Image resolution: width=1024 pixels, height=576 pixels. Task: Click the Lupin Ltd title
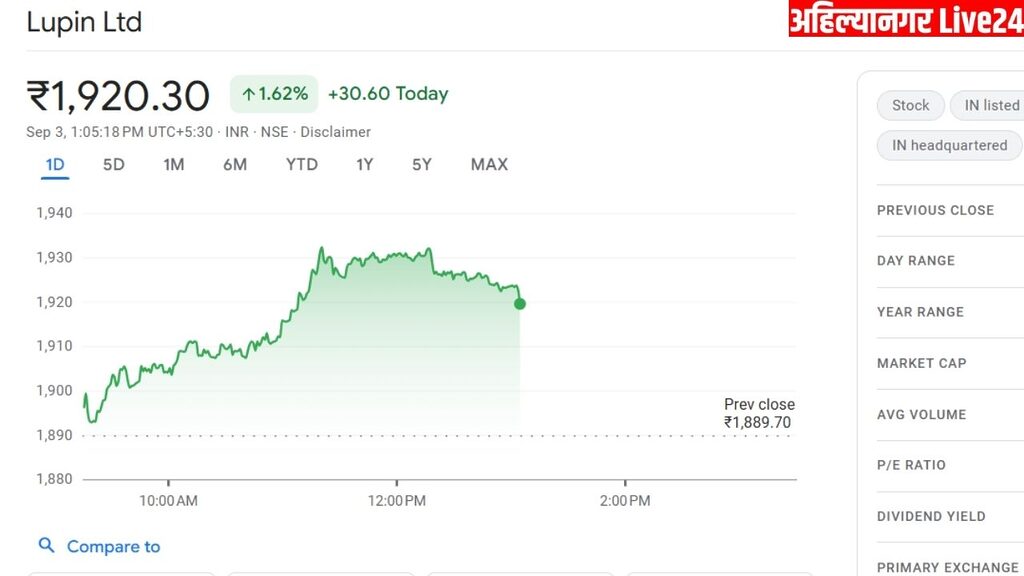pos(84,22)
